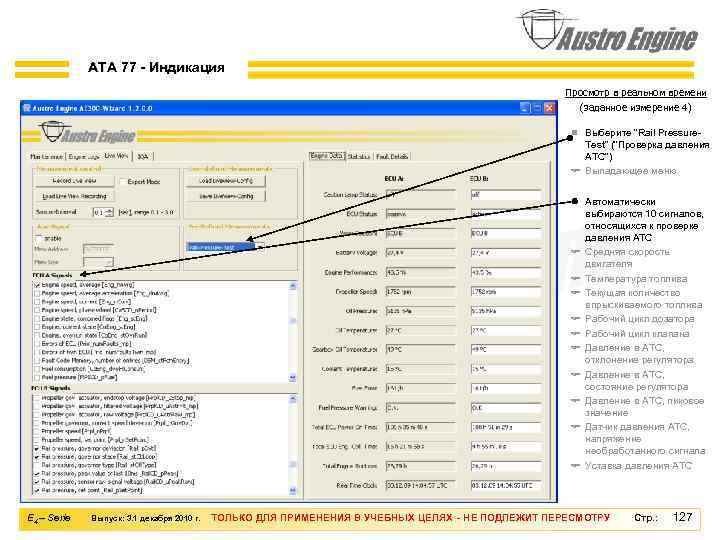
Task: Open the leftmost wizard main tab
Action: coord(46,157)
